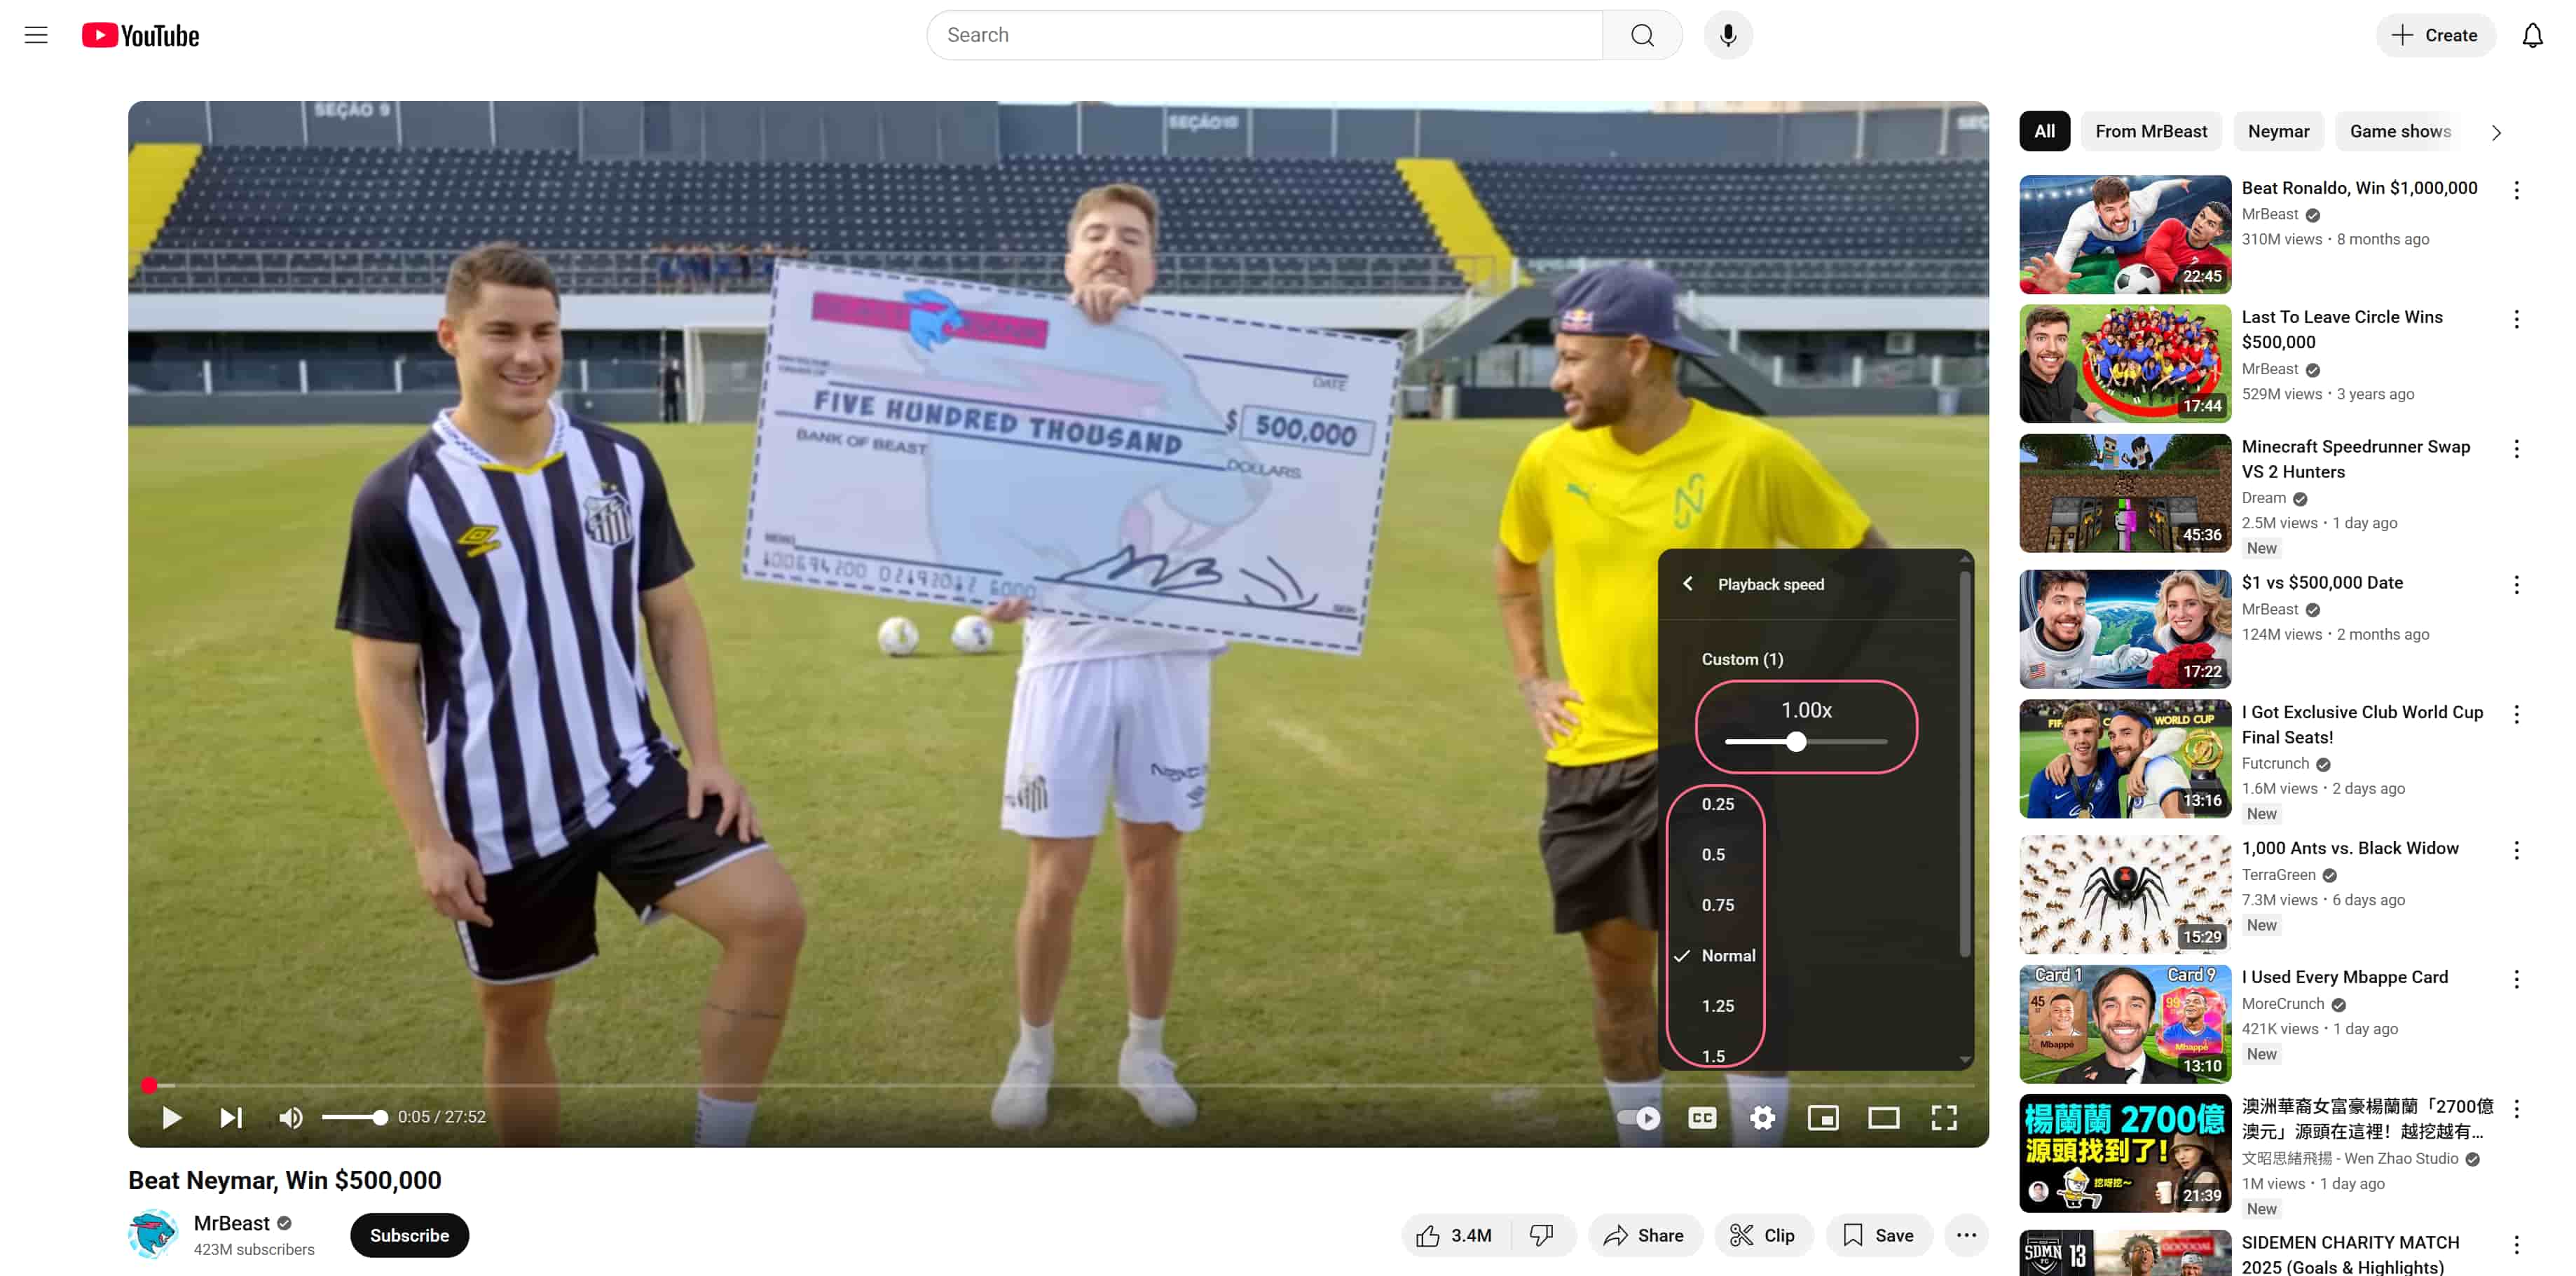
Task: Focus the Search input field
Action: tap(1264, 35)
